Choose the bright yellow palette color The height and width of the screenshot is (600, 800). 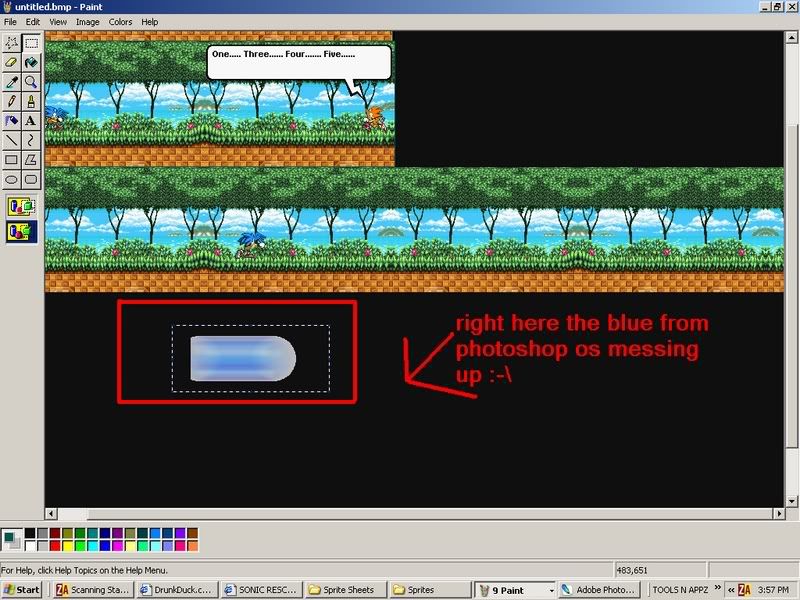pyautogui.click(x=67, y=546)
